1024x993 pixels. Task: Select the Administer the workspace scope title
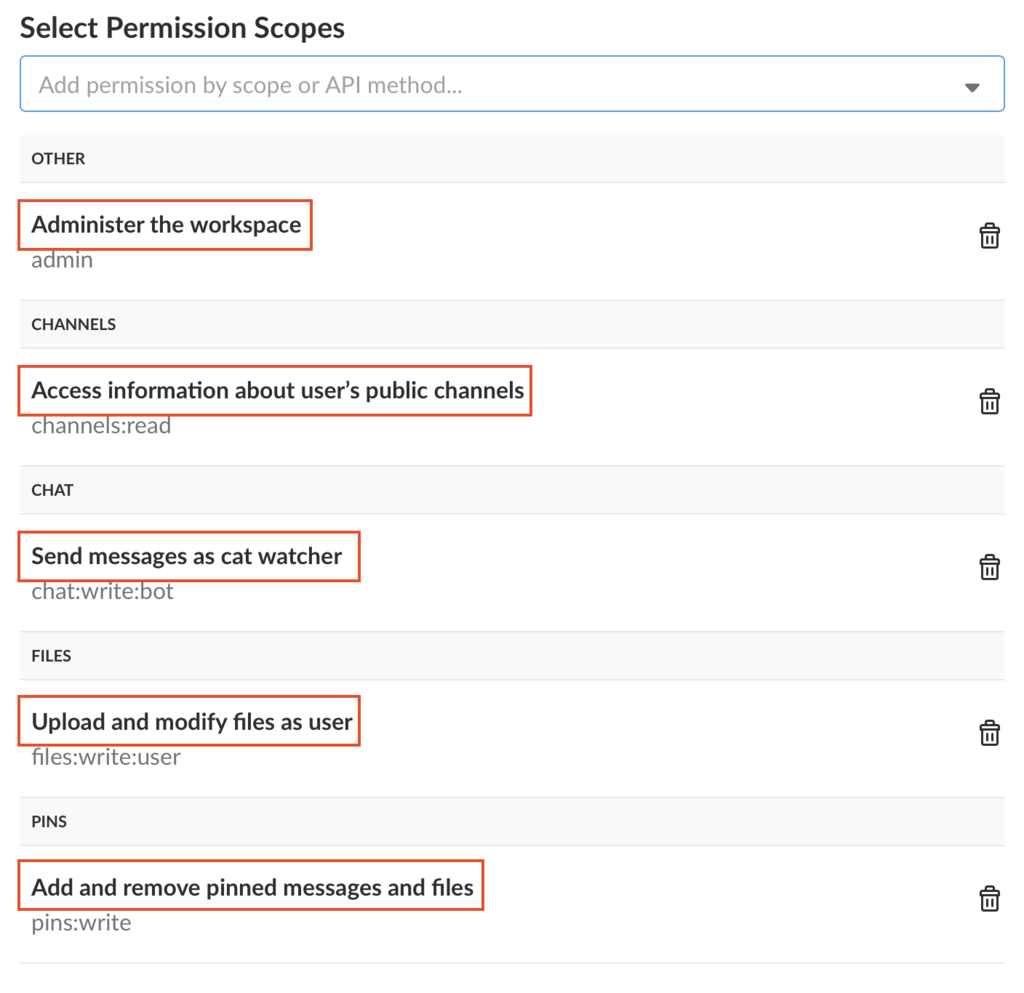coord(166,225)
